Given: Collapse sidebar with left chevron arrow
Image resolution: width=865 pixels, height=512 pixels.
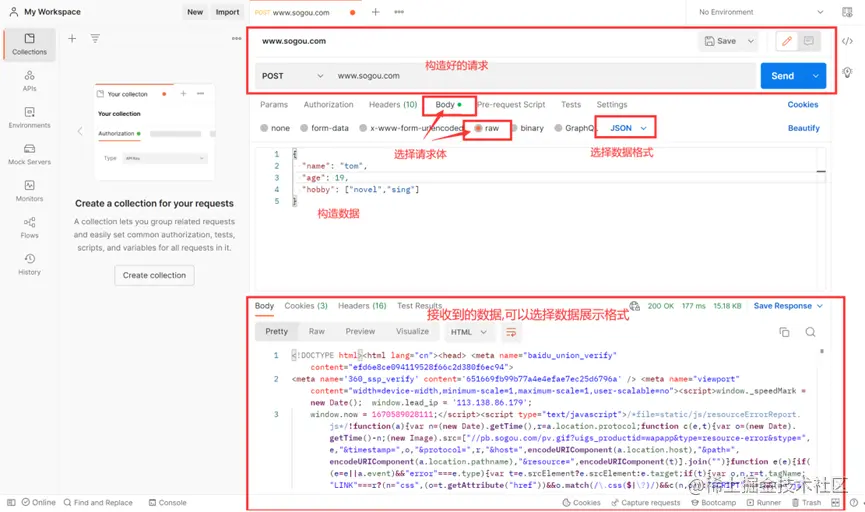Looking at the screenshot, I should click(80, 131).
